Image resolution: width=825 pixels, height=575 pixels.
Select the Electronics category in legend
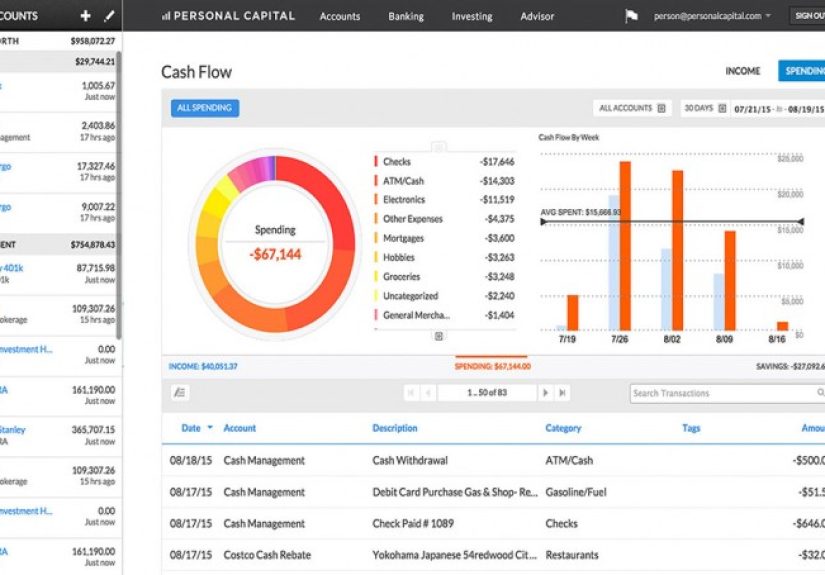click(x=445, y=199)
